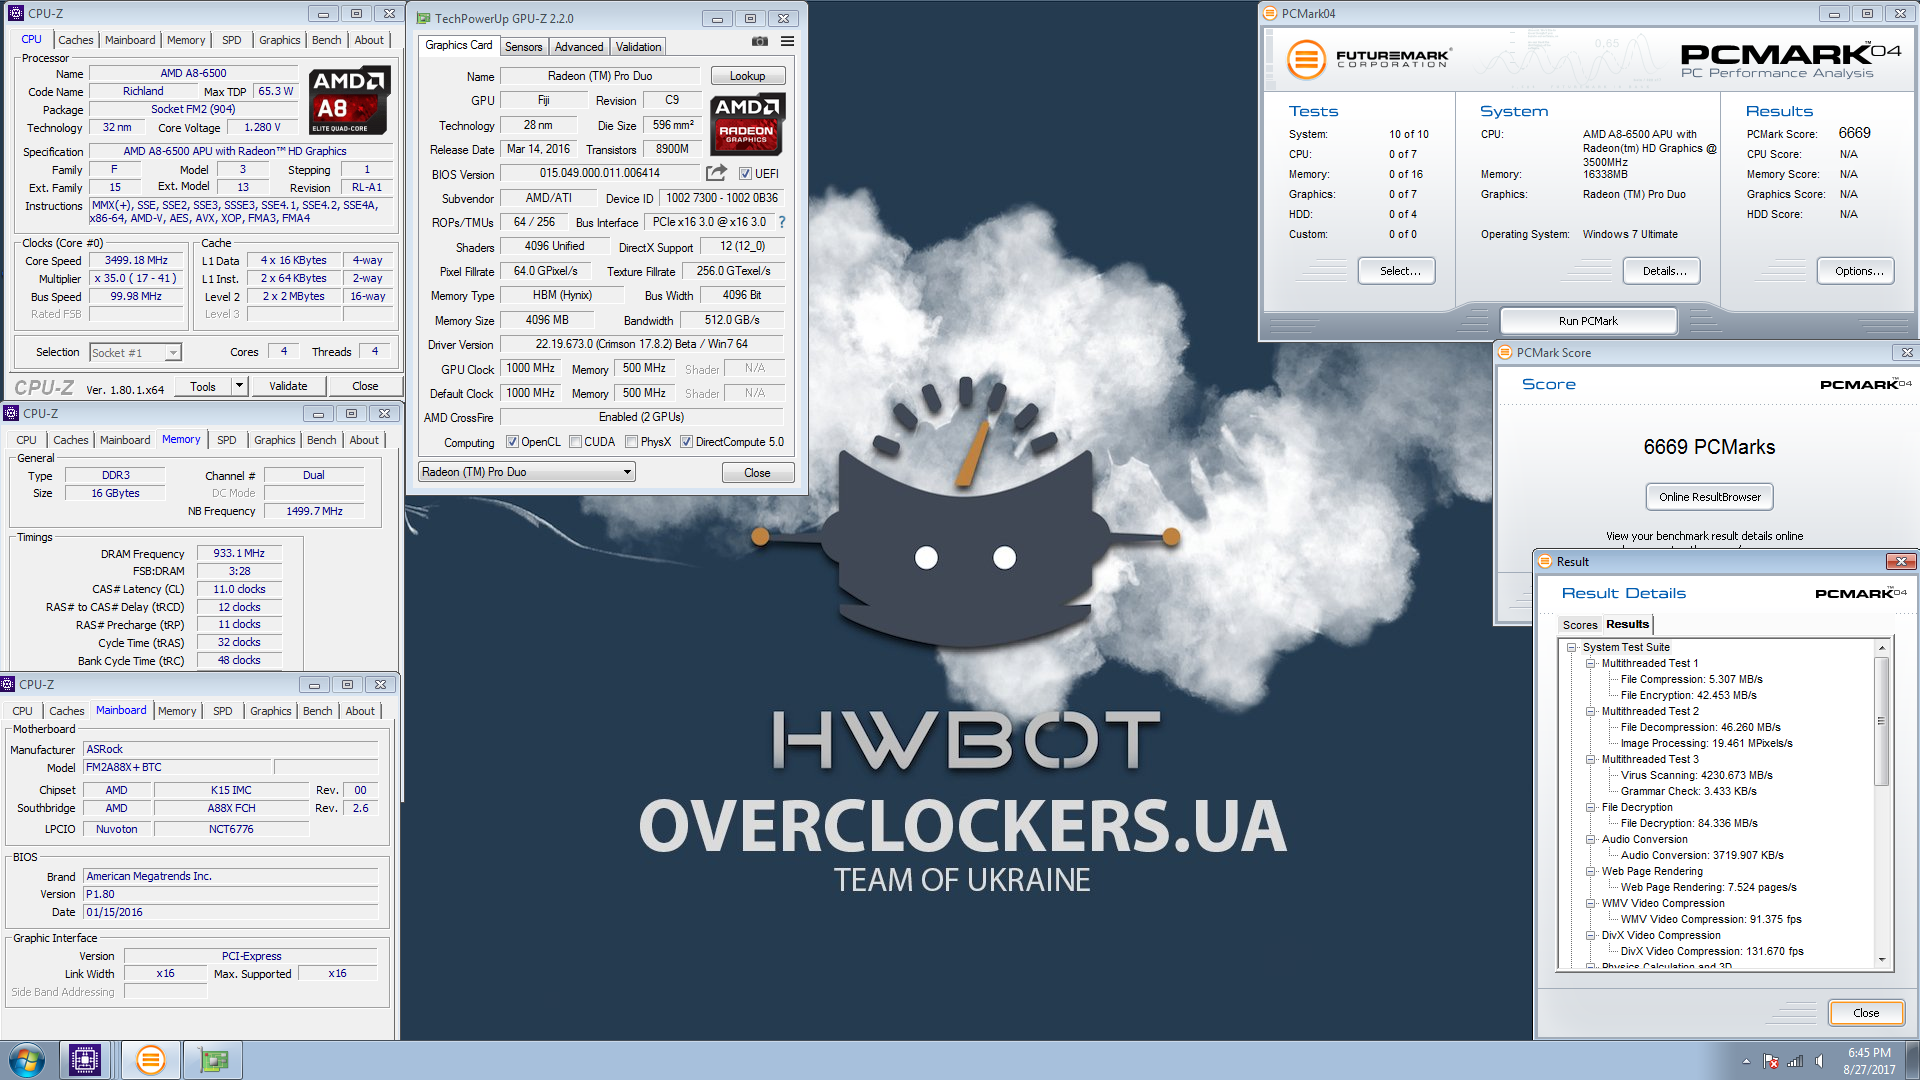
Task: Click the PCMark Score window title icon
Action: 1505,352
